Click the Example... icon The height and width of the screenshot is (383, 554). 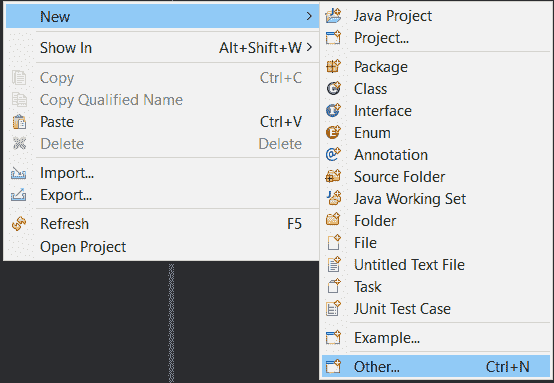click(x=333, y=337)
